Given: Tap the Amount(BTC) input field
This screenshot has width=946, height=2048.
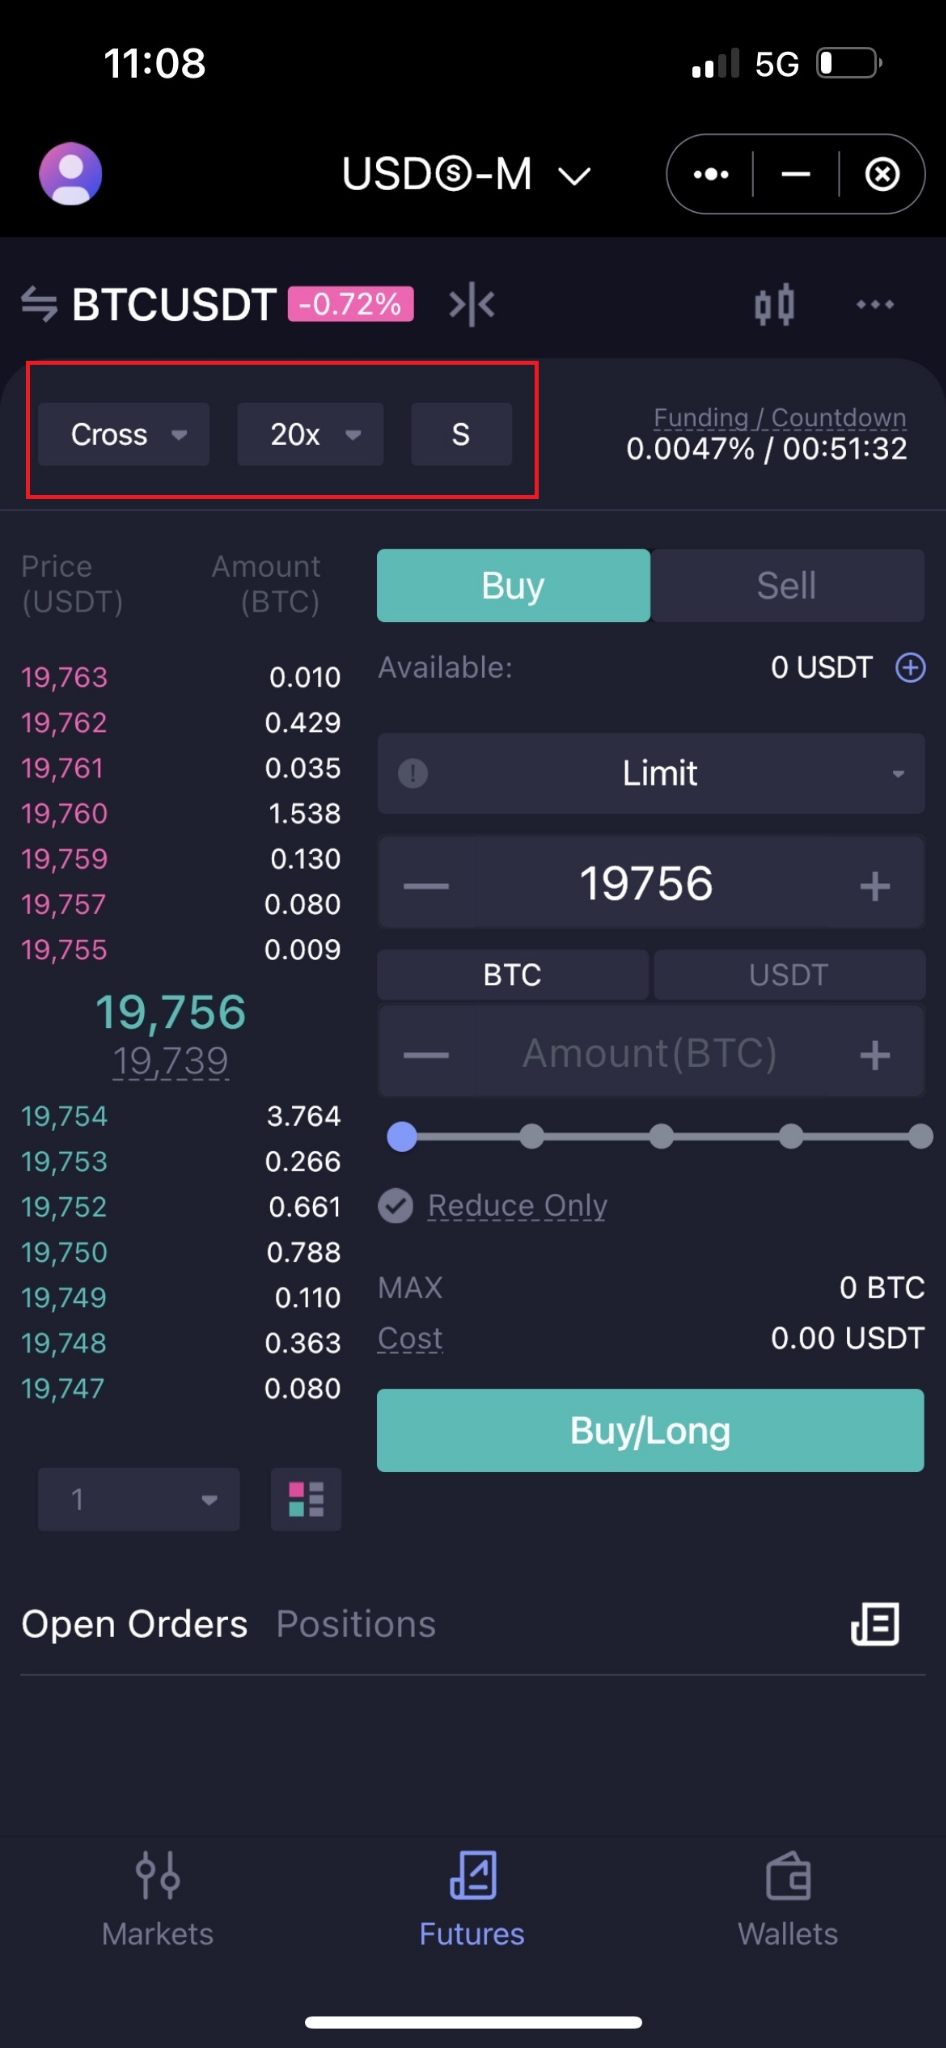Looking at the screenshot, I should click(x=650, y=1054).
